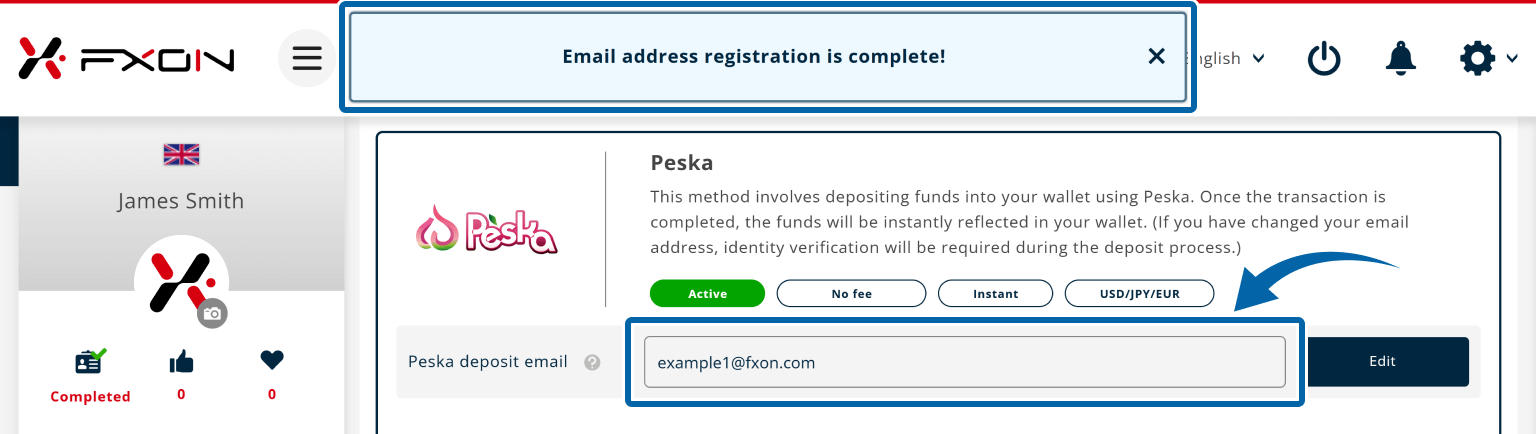
Task: Click the Peska logo image
Action: (x=486, y=229)
